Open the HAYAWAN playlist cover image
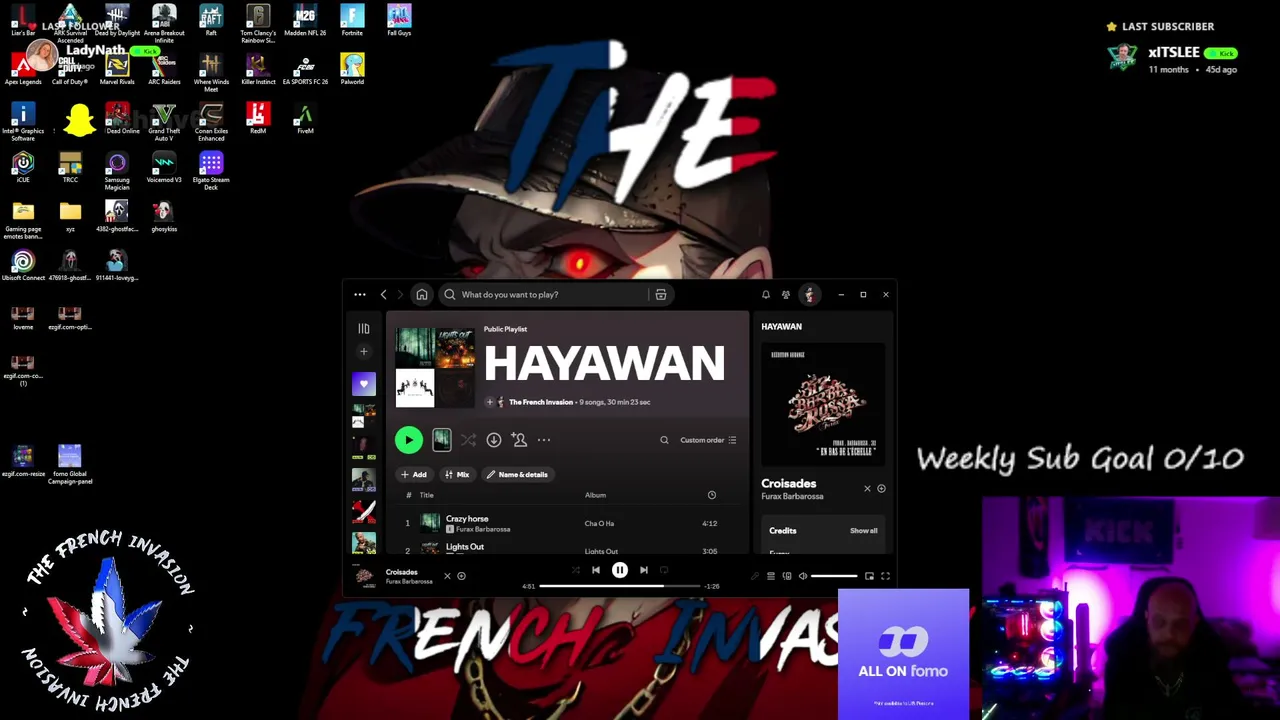 (x=435, y=368)
